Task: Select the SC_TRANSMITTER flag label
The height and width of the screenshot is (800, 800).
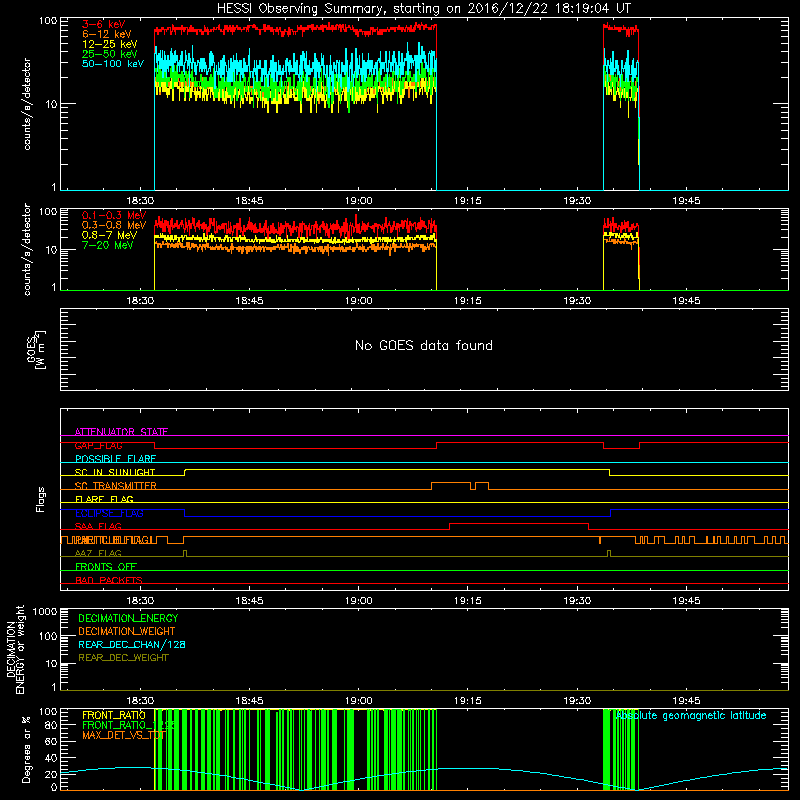Action: [116, 486]
